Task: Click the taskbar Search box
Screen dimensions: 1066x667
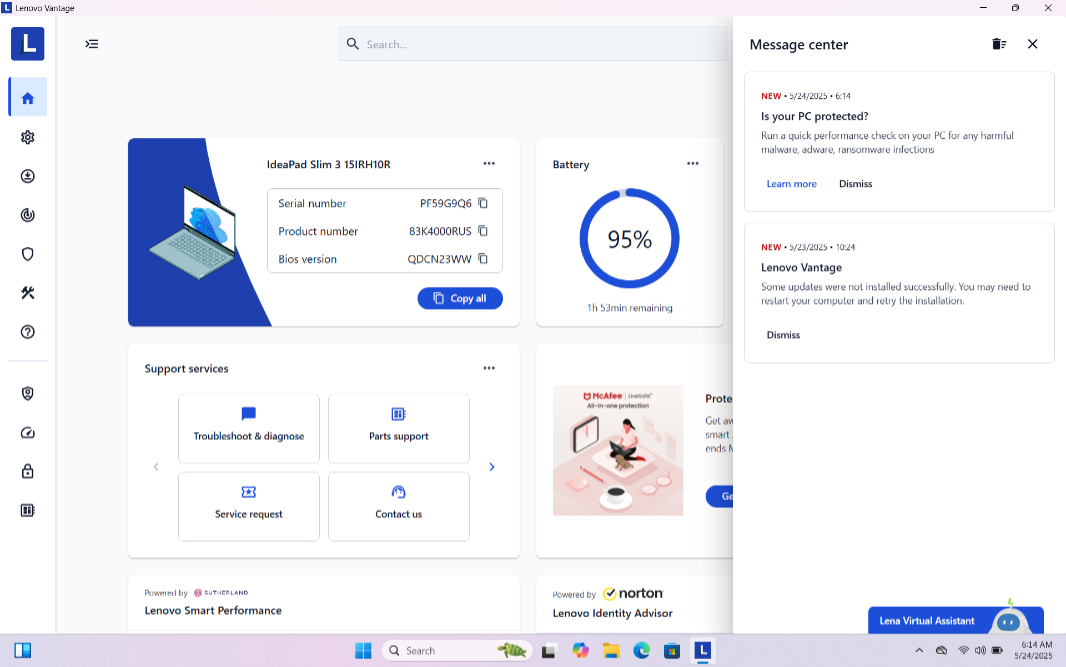Action: click(457, 651)
